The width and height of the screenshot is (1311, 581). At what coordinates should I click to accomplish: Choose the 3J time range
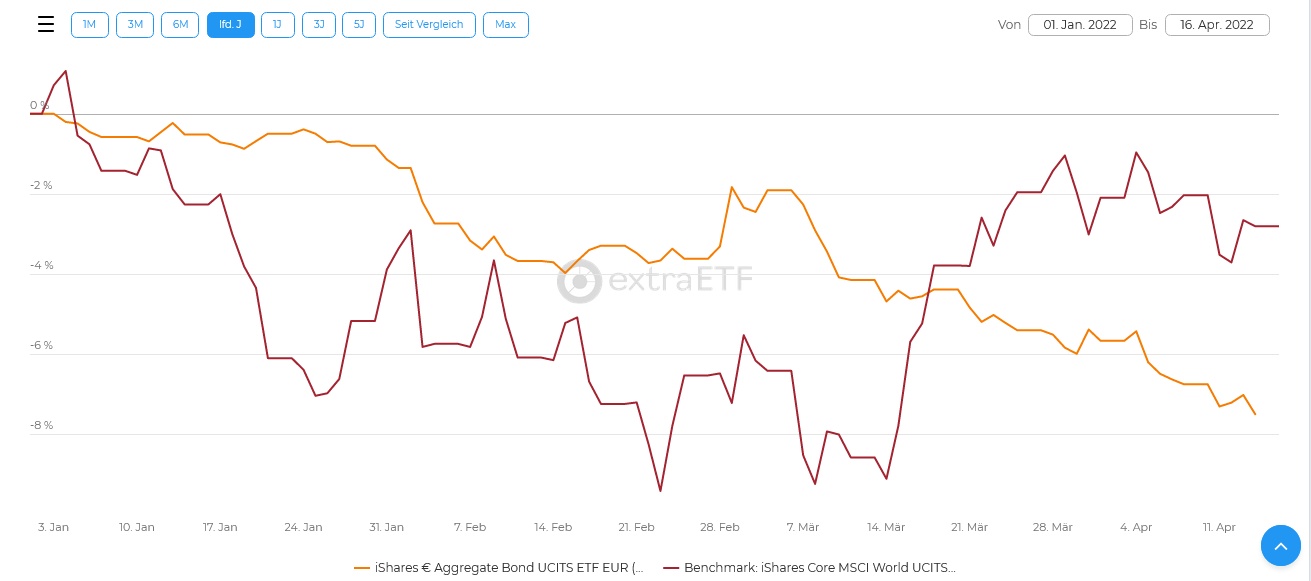tap(319, 25)
